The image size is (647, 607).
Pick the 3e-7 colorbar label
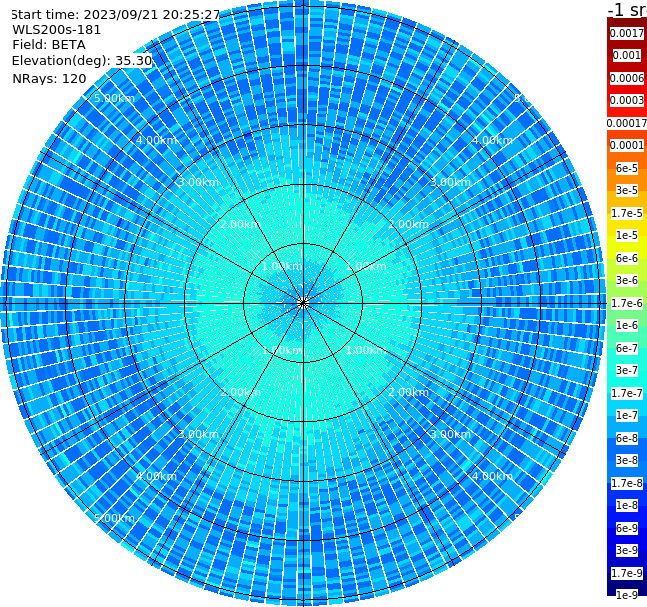point(627,370)
